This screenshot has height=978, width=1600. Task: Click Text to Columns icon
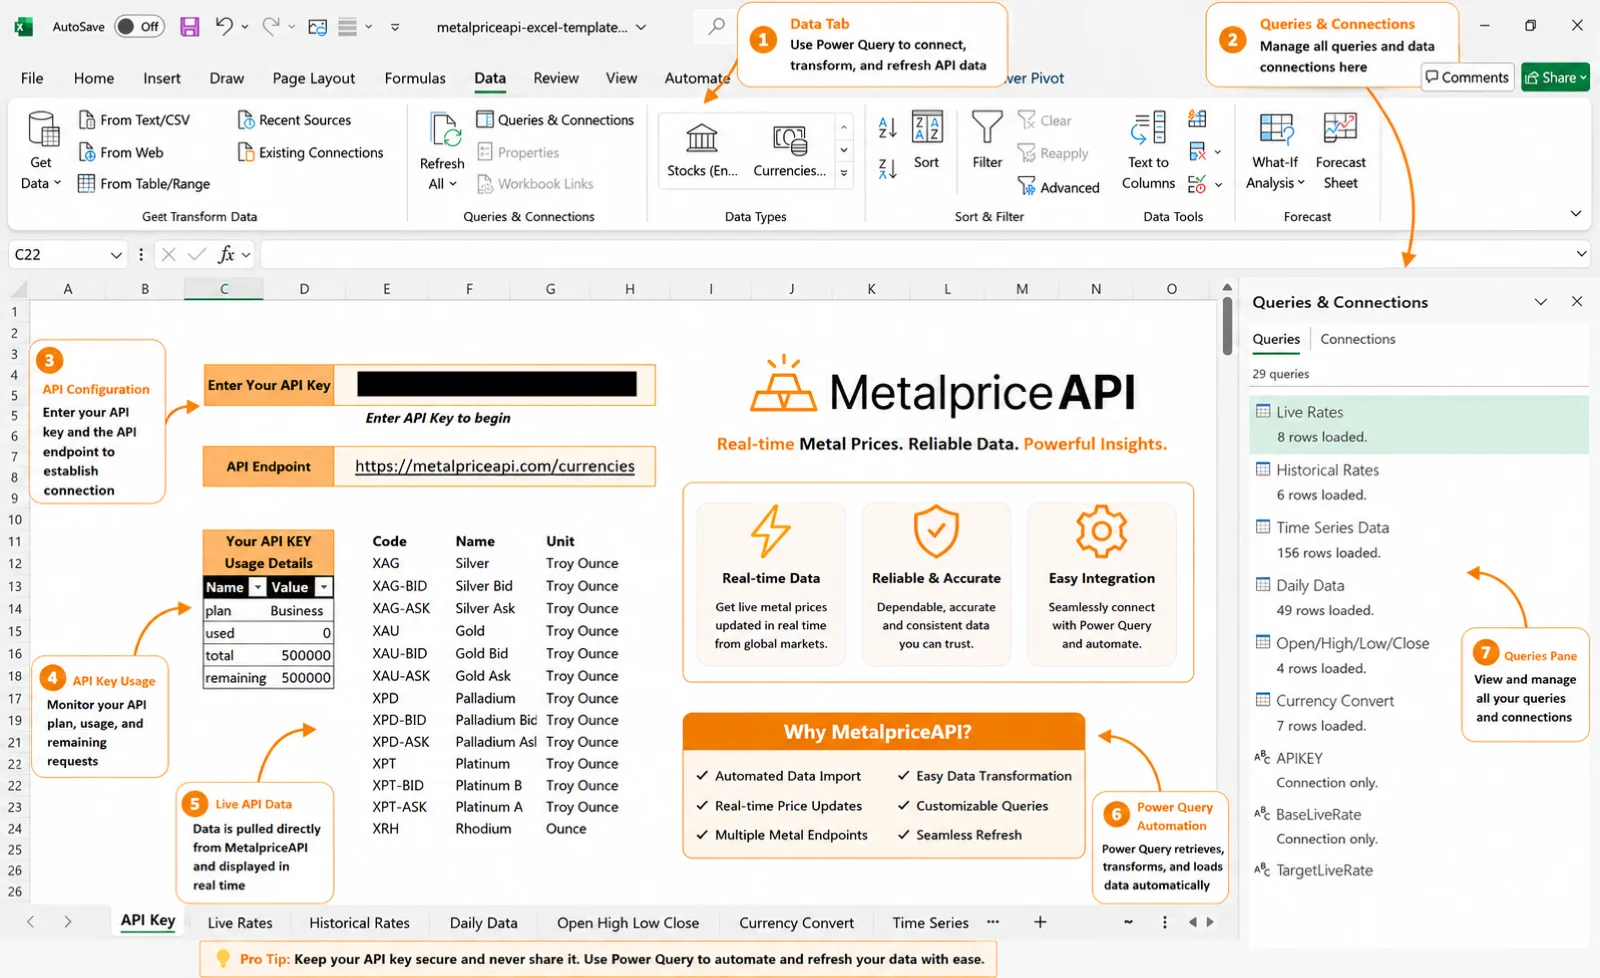[x=1148, y=128]
